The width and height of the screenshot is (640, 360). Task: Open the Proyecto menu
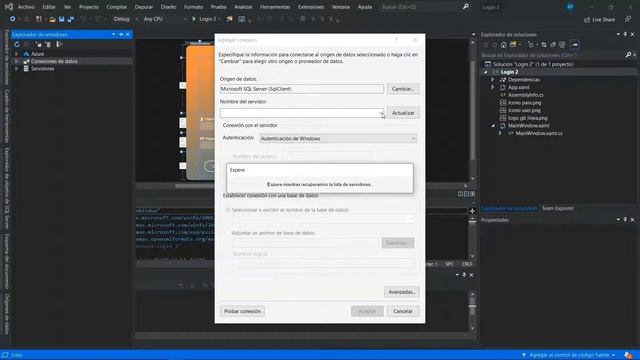89,7
